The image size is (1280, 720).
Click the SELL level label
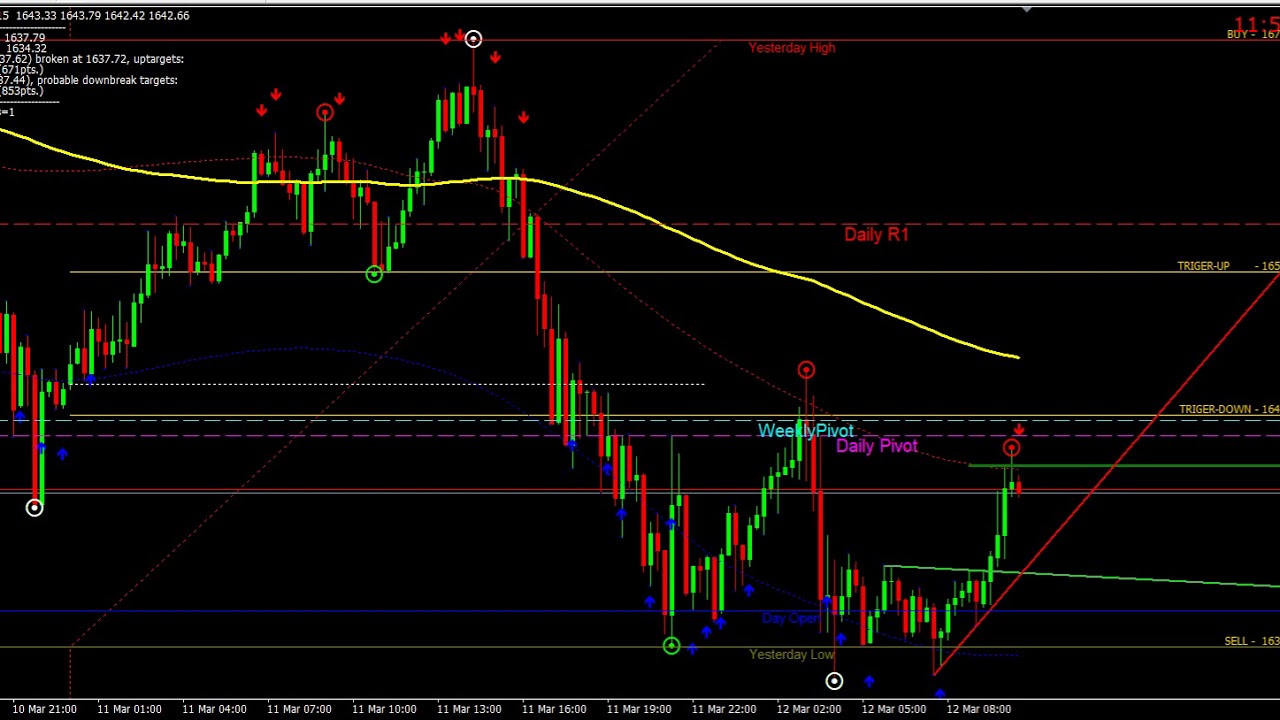pyautogui.click(x=1251, y=641)
